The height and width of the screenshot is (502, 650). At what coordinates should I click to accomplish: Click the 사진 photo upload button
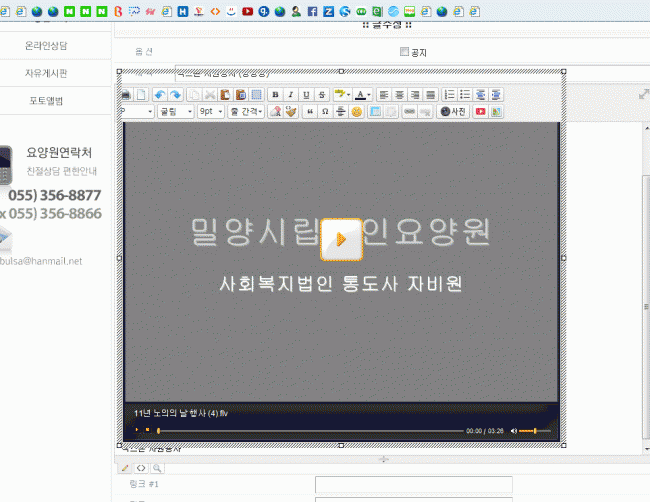(453, 112)
